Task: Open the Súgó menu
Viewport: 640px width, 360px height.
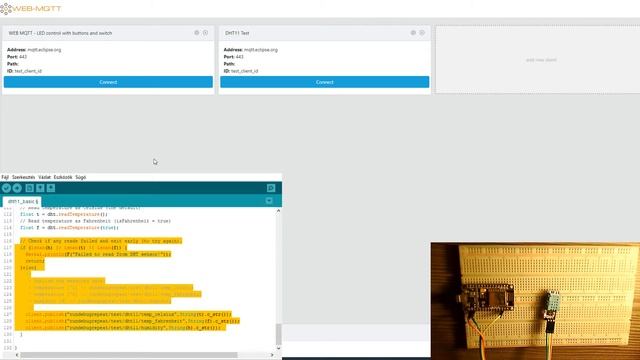Action: click(80, 177)
